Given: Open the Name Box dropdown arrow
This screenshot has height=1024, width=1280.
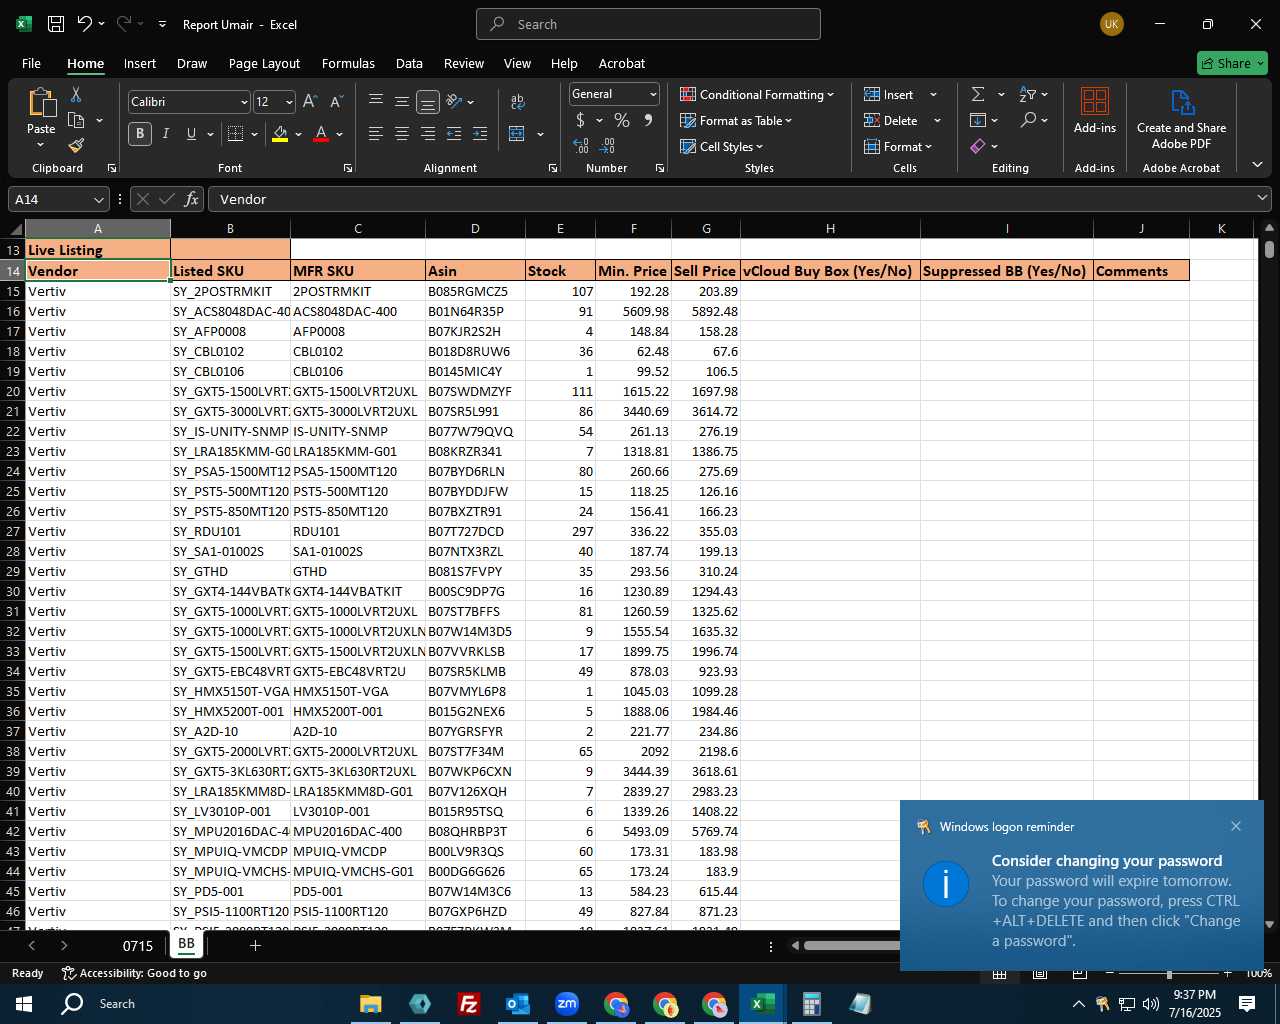Looking at the screenshot, I should (x=98, y=200).
